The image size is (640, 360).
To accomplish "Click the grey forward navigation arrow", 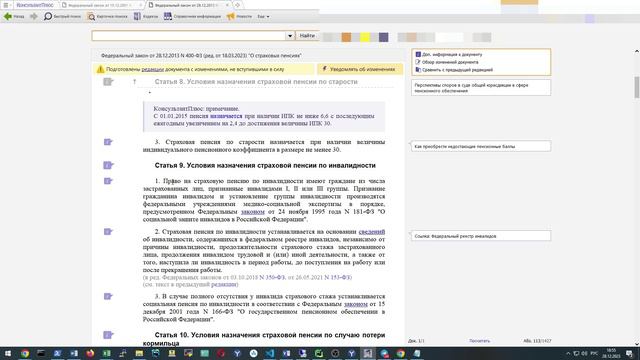I will (x=33, y=16).
